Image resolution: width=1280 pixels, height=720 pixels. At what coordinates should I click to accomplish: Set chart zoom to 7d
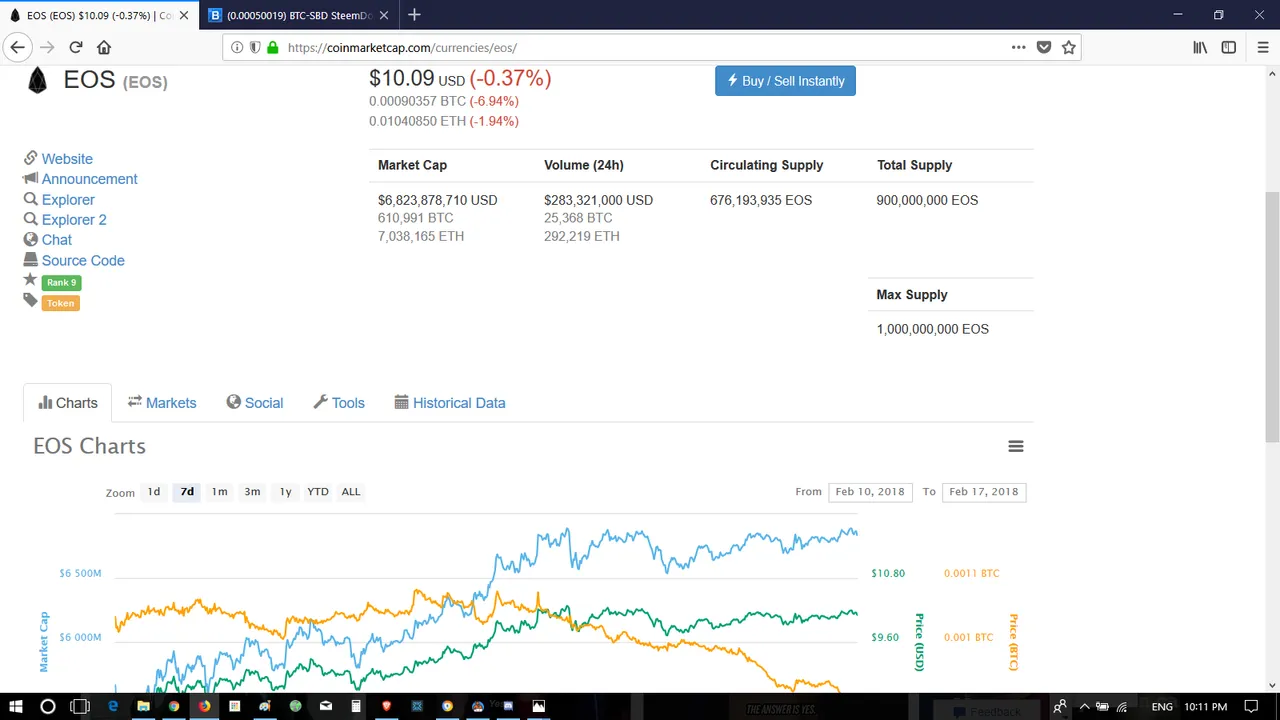tap(187, 492)
